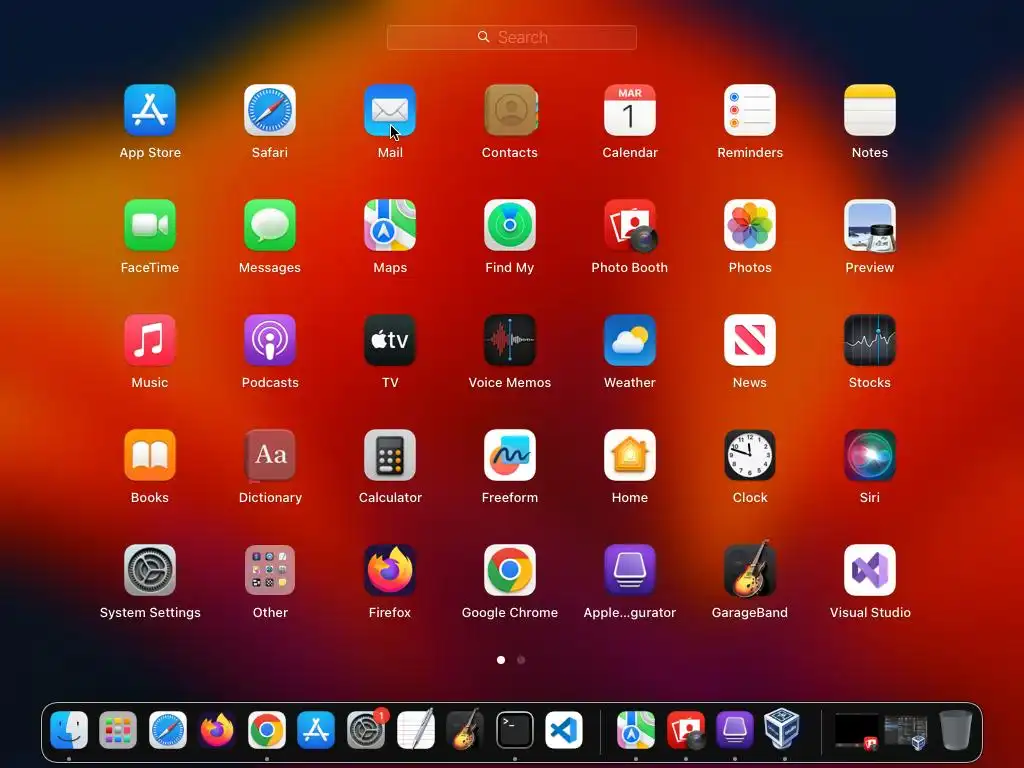
Task: Open Photo Booth from the Dock
Action: (685, 729)
